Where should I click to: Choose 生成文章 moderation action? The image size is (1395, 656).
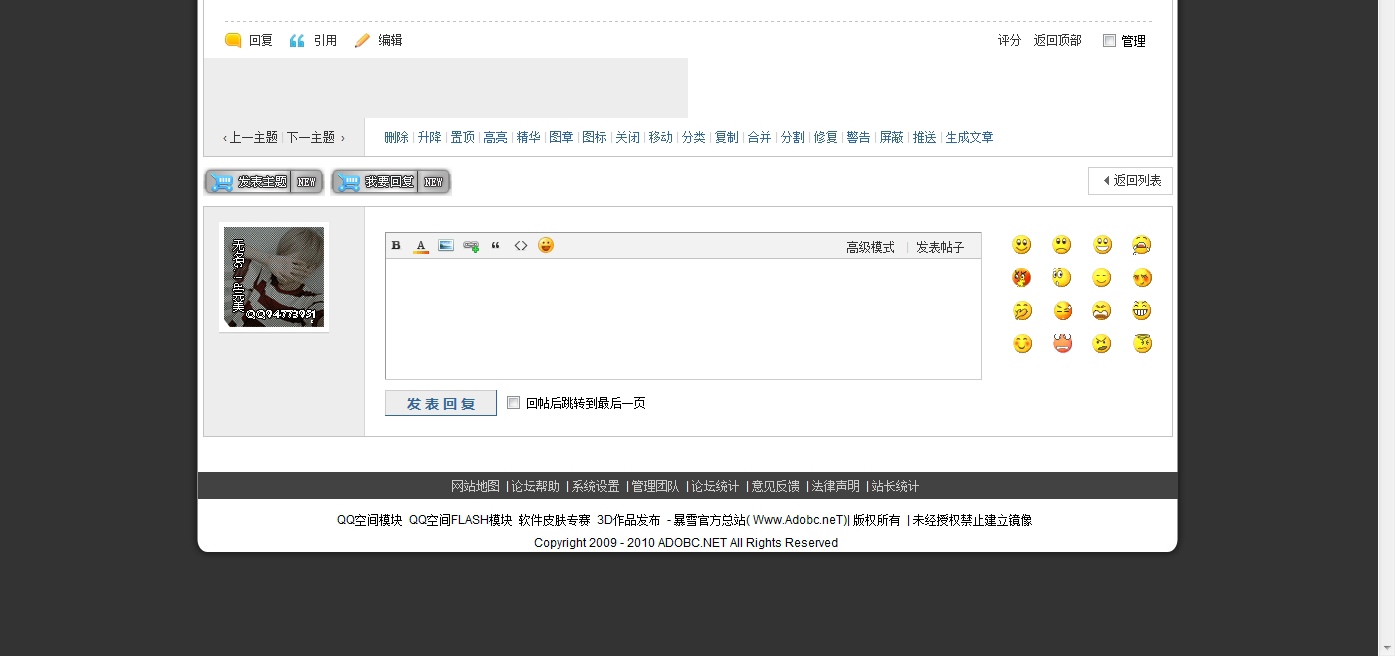969,138
